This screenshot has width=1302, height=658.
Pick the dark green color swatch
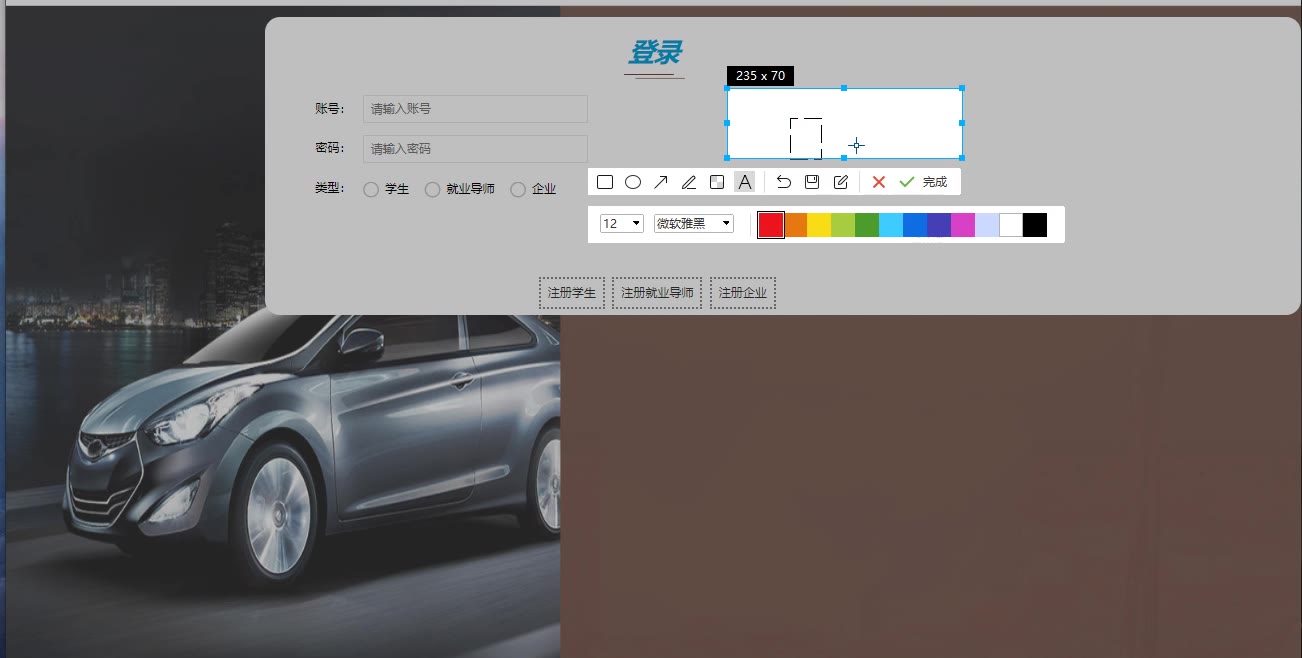[867, 225]
